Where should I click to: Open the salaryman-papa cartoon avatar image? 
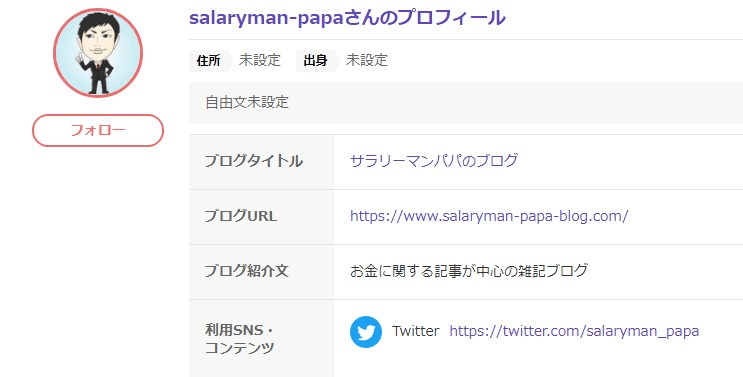point(98,53)
